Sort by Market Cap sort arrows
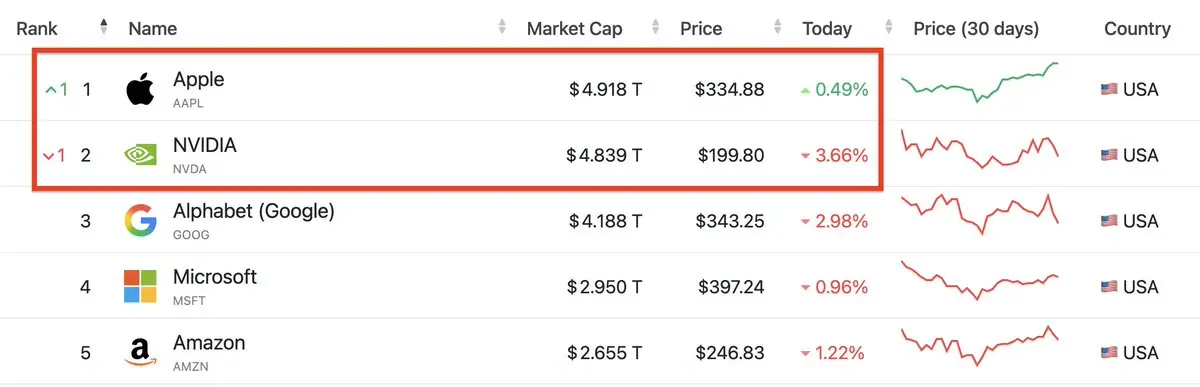Screen dimensions: 1200x387 pyautogui.click(x=656, y=28)
